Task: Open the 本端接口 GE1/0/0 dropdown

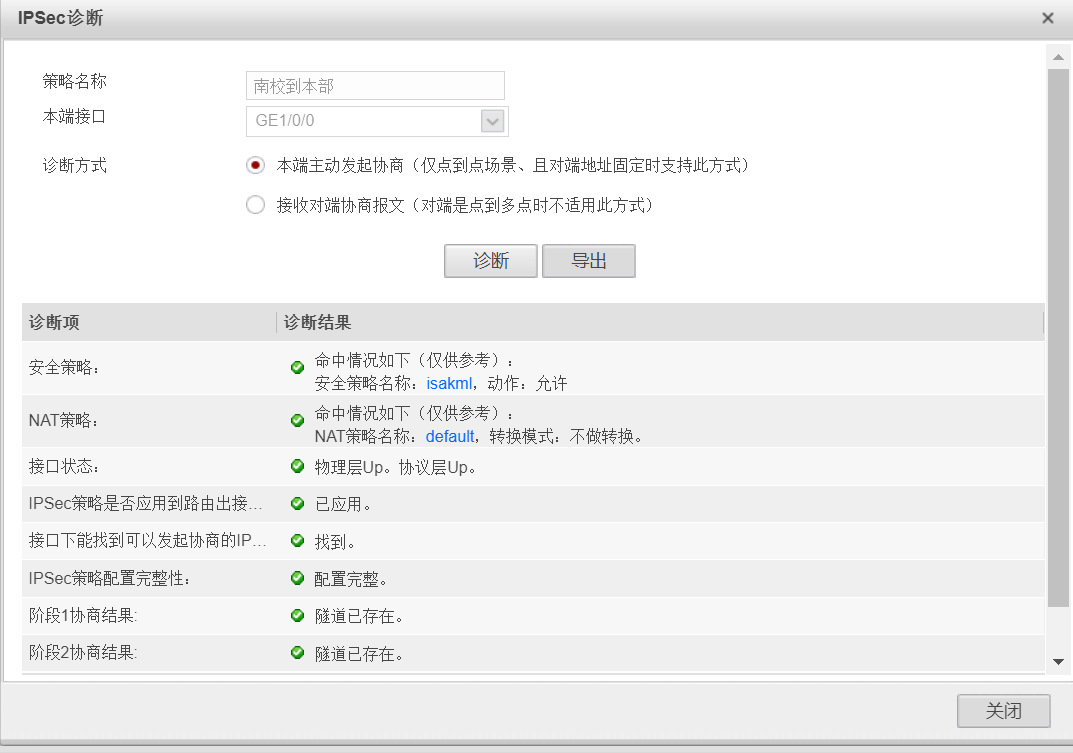Action: point(493,121)
